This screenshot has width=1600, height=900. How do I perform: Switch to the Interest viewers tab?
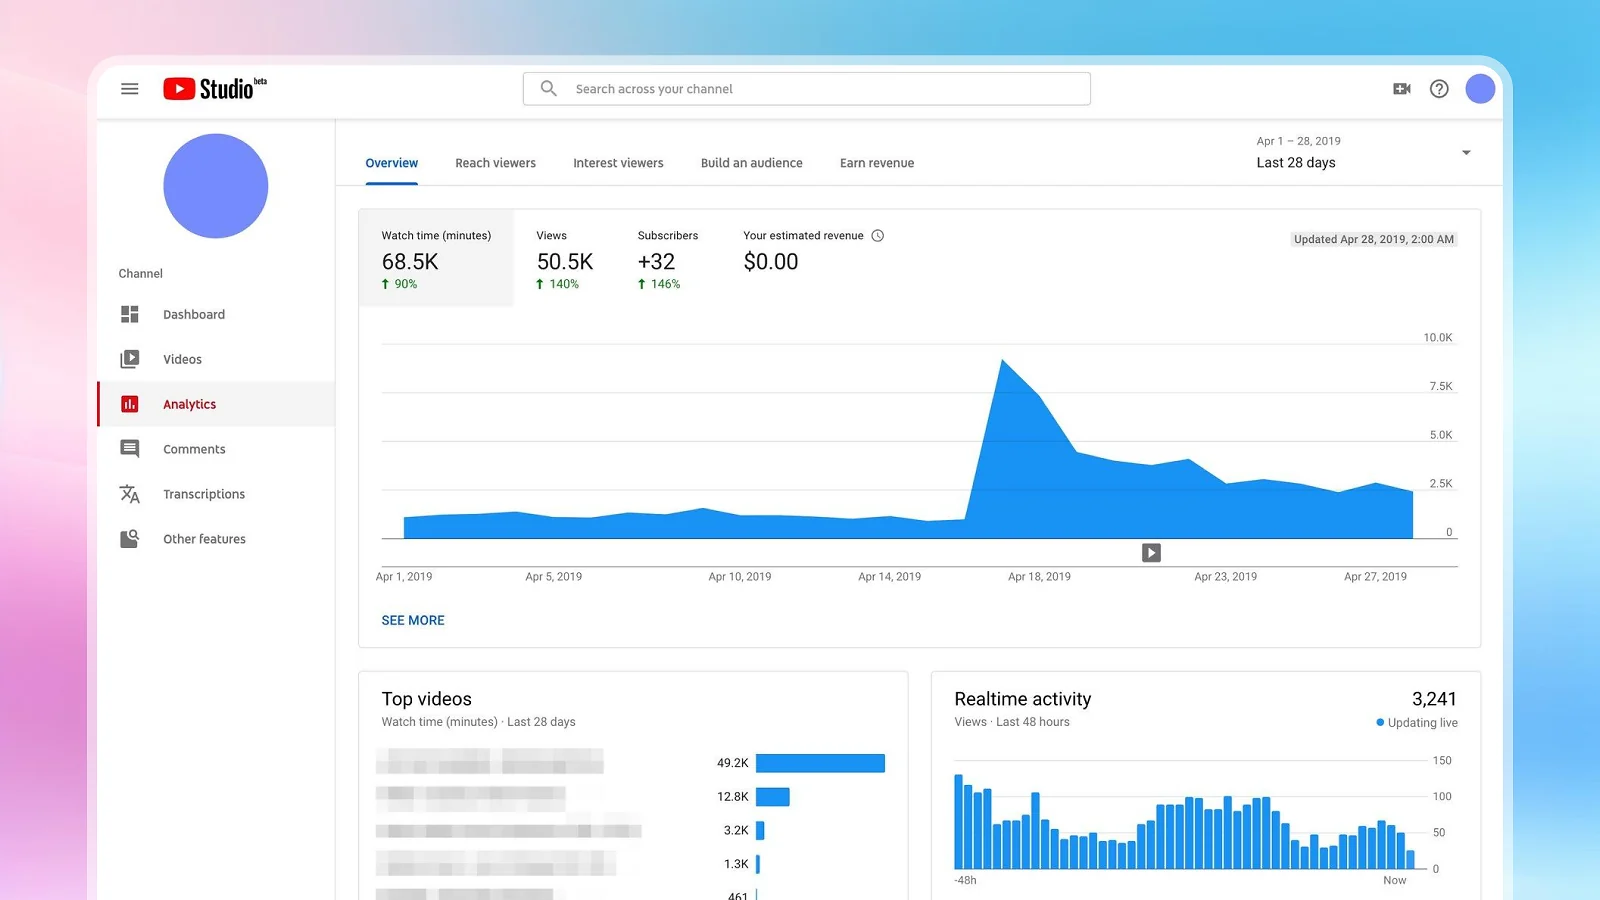coord(618,163)
